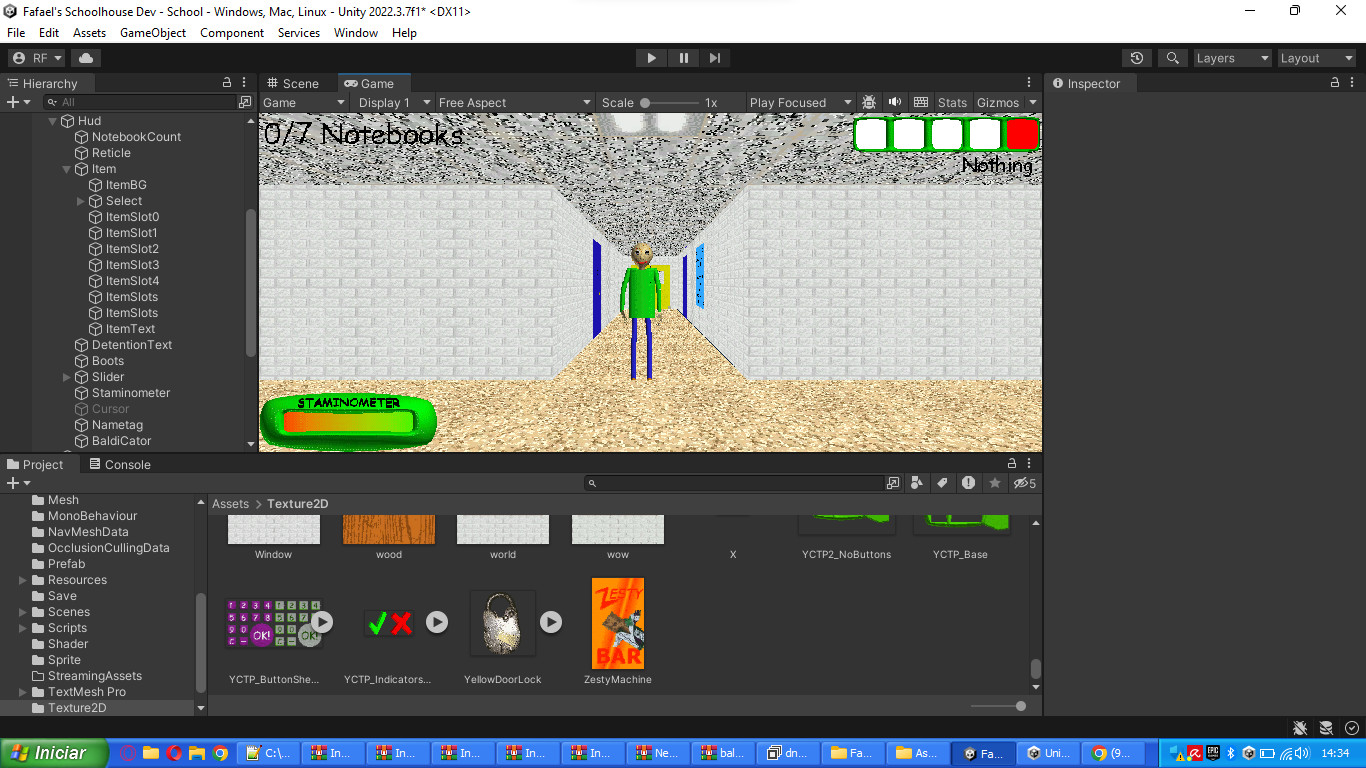Open the Play Focused dropdown
Viewport: 1366px width, 768px height.
point(800,102)
